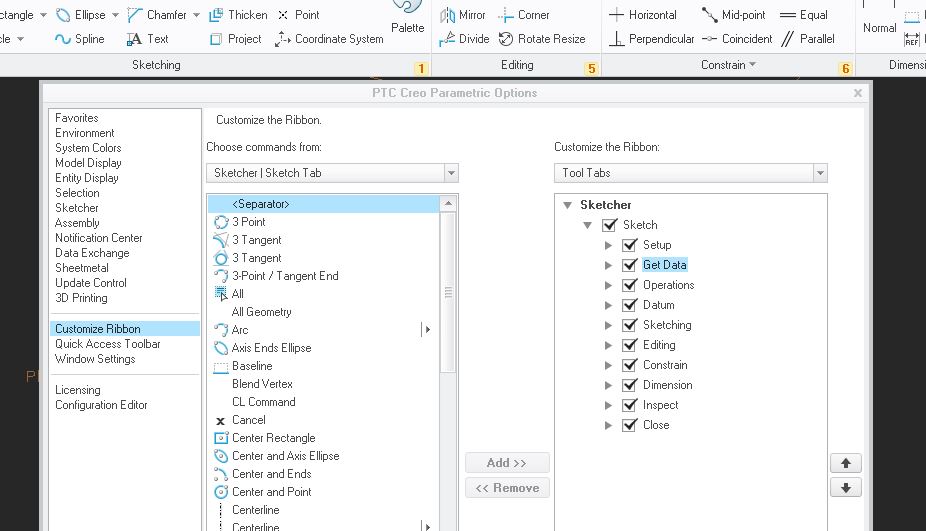926x531 pixels.
Task: Collapse the Sketch tab node
Action: 588,225
